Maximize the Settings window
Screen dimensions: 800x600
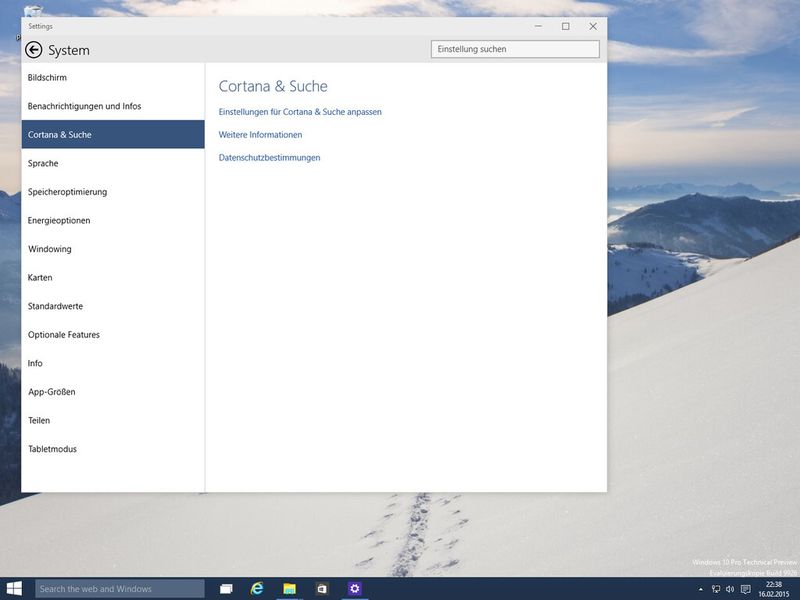(565, 26)
